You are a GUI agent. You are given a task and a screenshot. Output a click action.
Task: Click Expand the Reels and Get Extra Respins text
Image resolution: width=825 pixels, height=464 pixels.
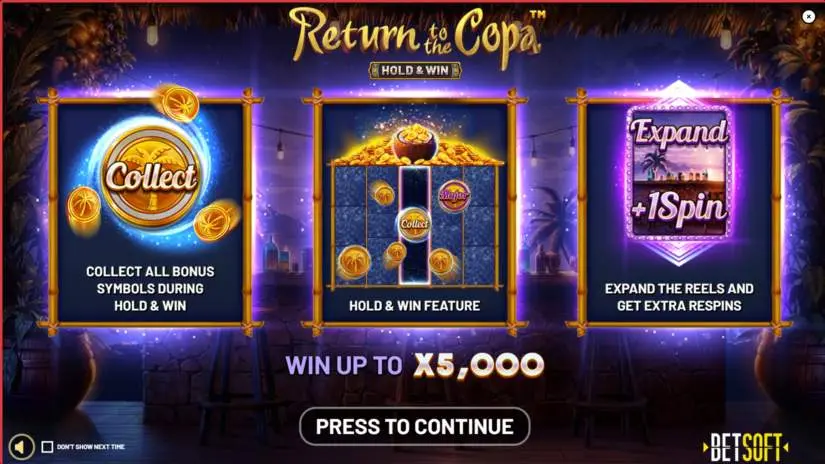[679, 297]
